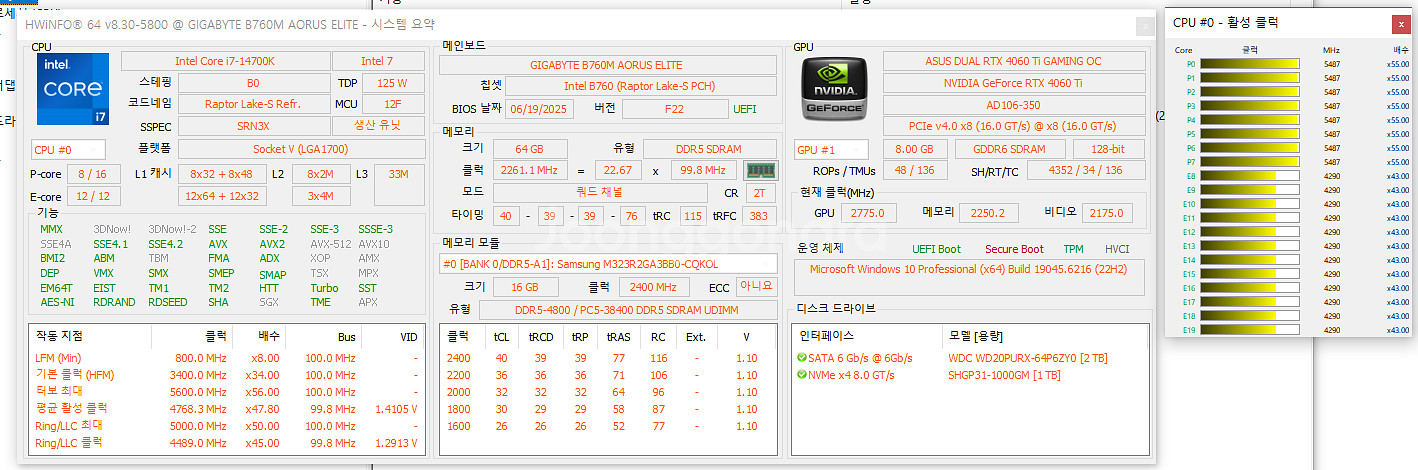Viewport: 1418px width, 470px height.
Task: Click the GIGABYTE B760M AORUS ELITE motherboard field
Action: [608, 64]
